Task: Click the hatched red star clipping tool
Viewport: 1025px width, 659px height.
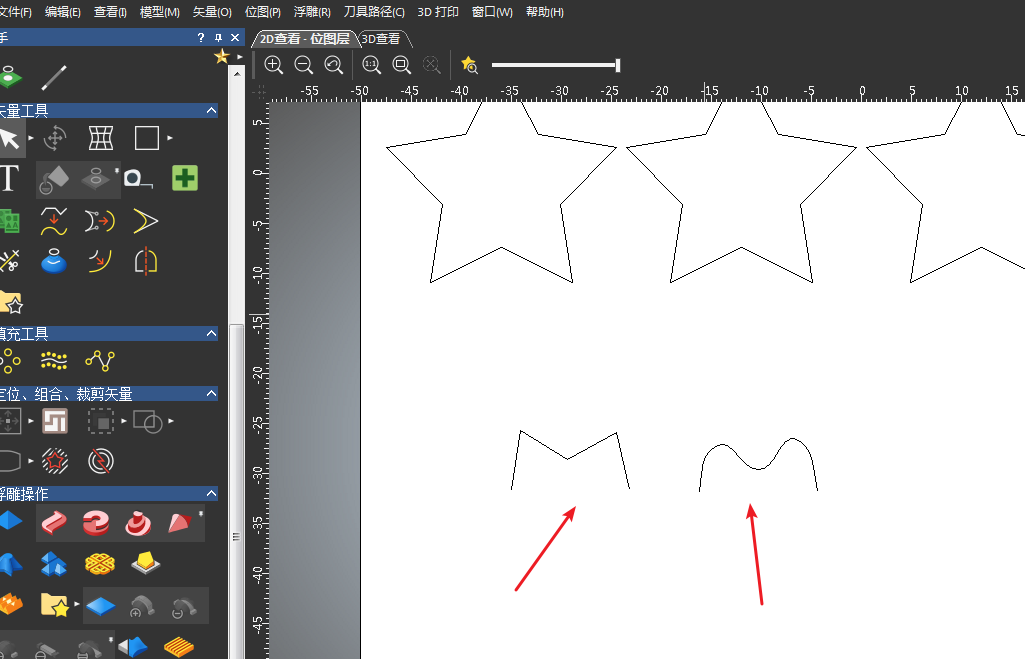Action: click(55, 461)
